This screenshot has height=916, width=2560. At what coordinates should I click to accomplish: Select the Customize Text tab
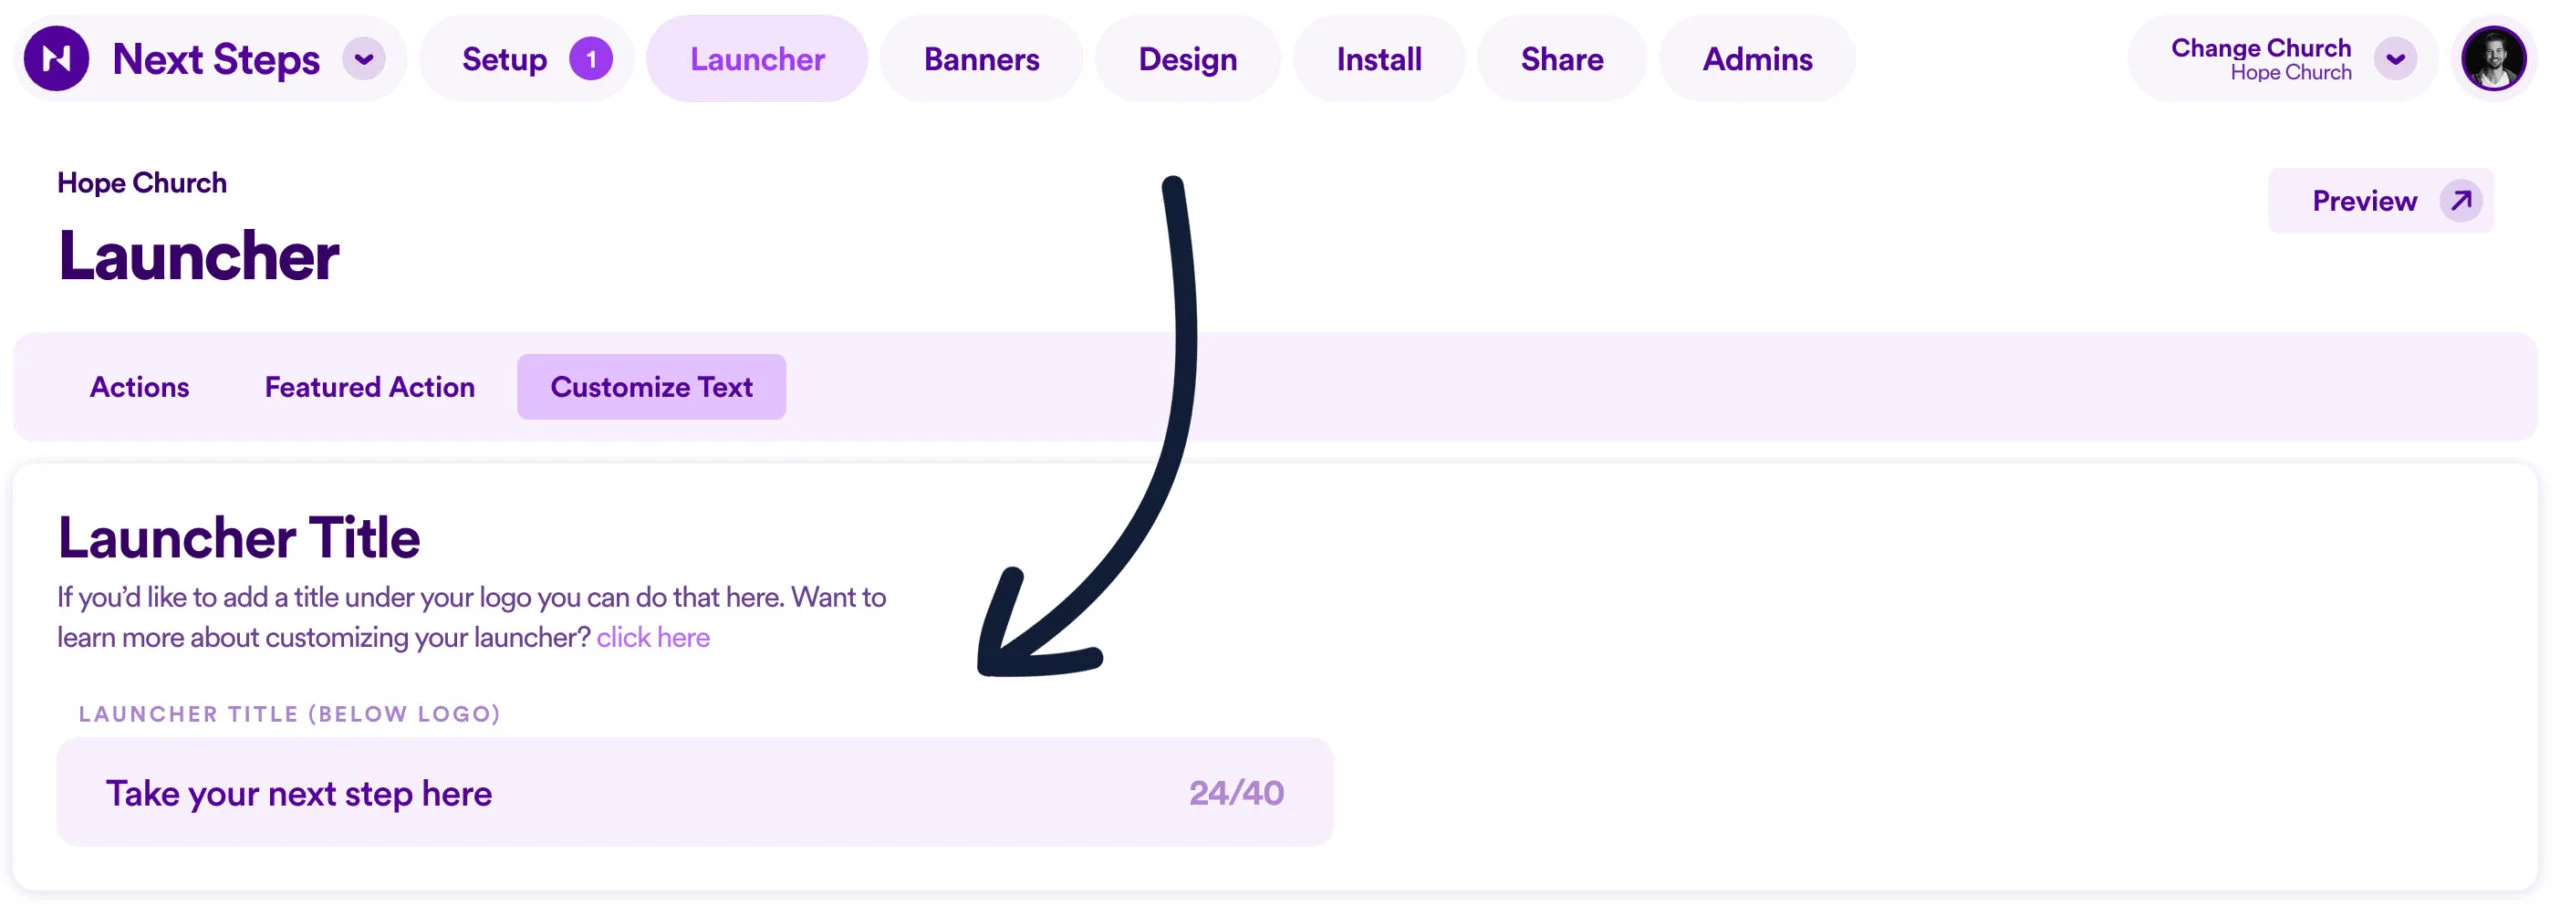click(x=651, y=386)
